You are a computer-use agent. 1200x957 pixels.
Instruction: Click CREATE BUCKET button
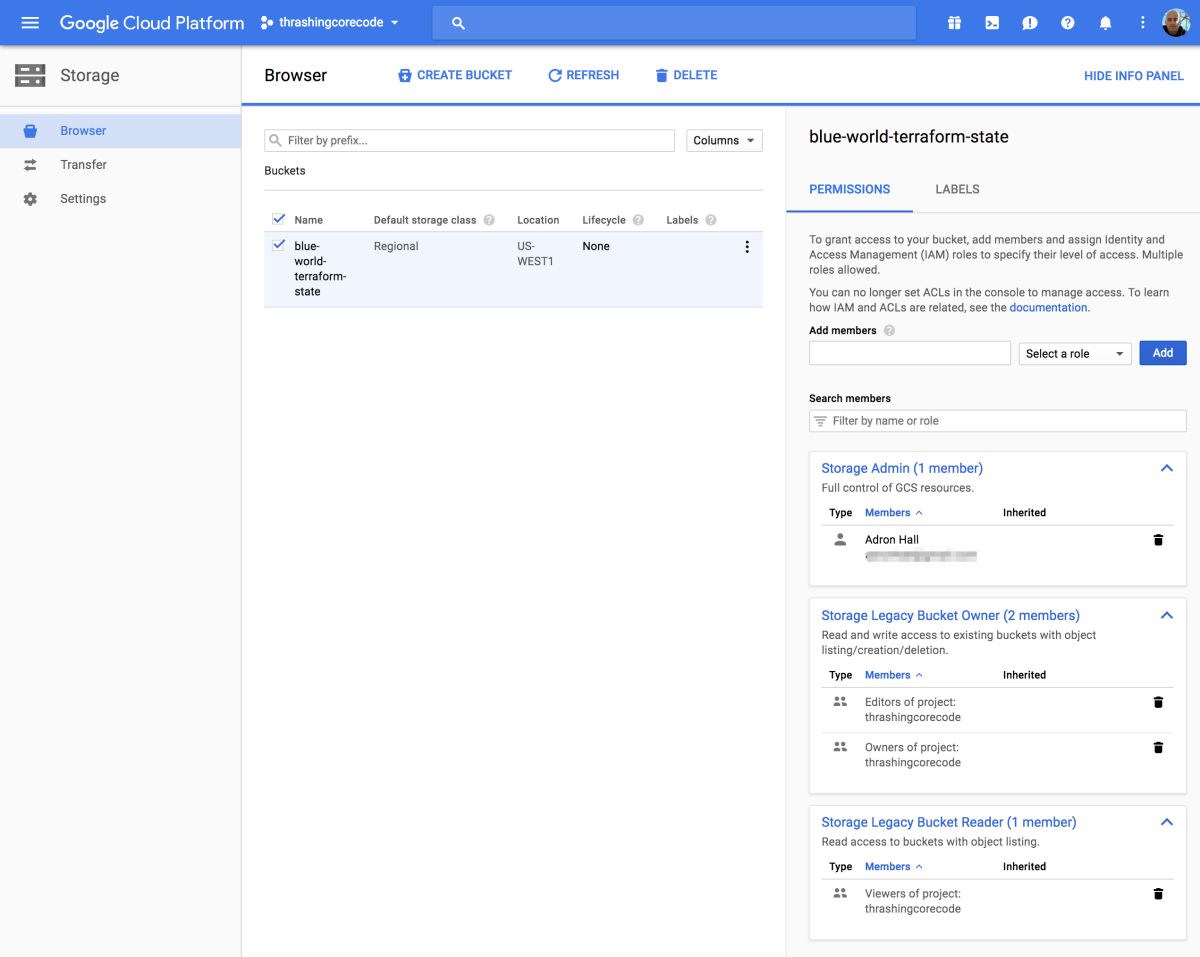(454, 75)
